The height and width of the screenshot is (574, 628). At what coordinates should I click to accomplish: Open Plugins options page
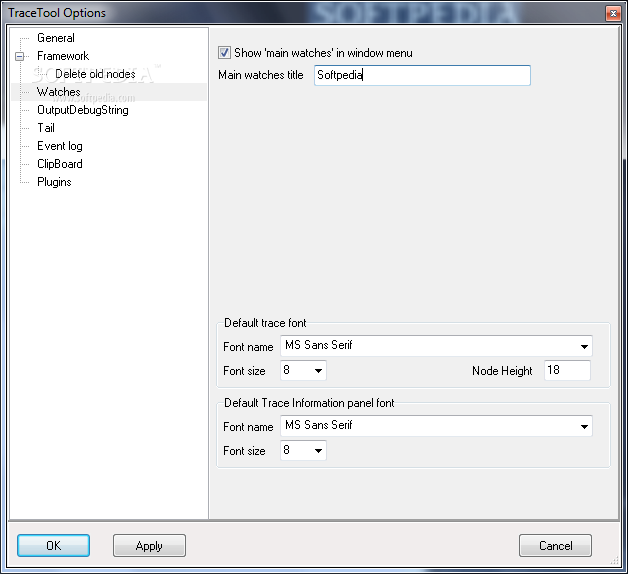[x=54, y=182]
